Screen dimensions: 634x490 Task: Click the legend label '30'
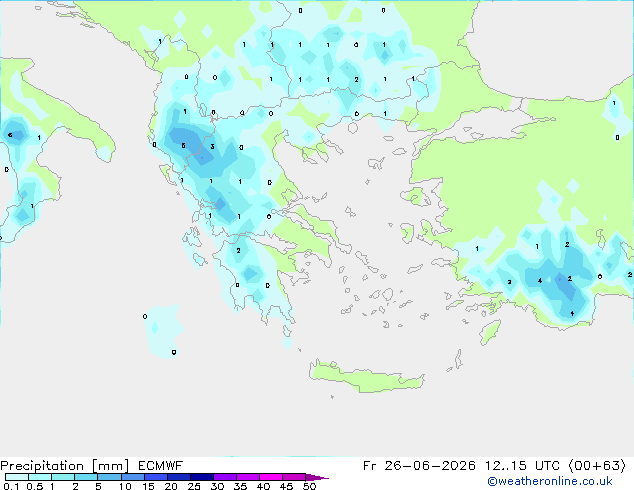coord(217,486)
